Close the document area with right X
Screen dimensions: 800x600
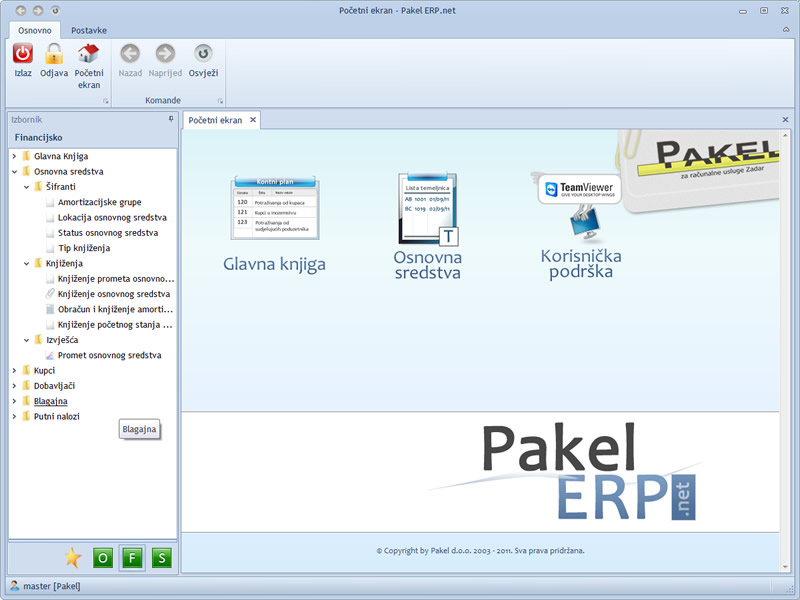tap(785, 119)
